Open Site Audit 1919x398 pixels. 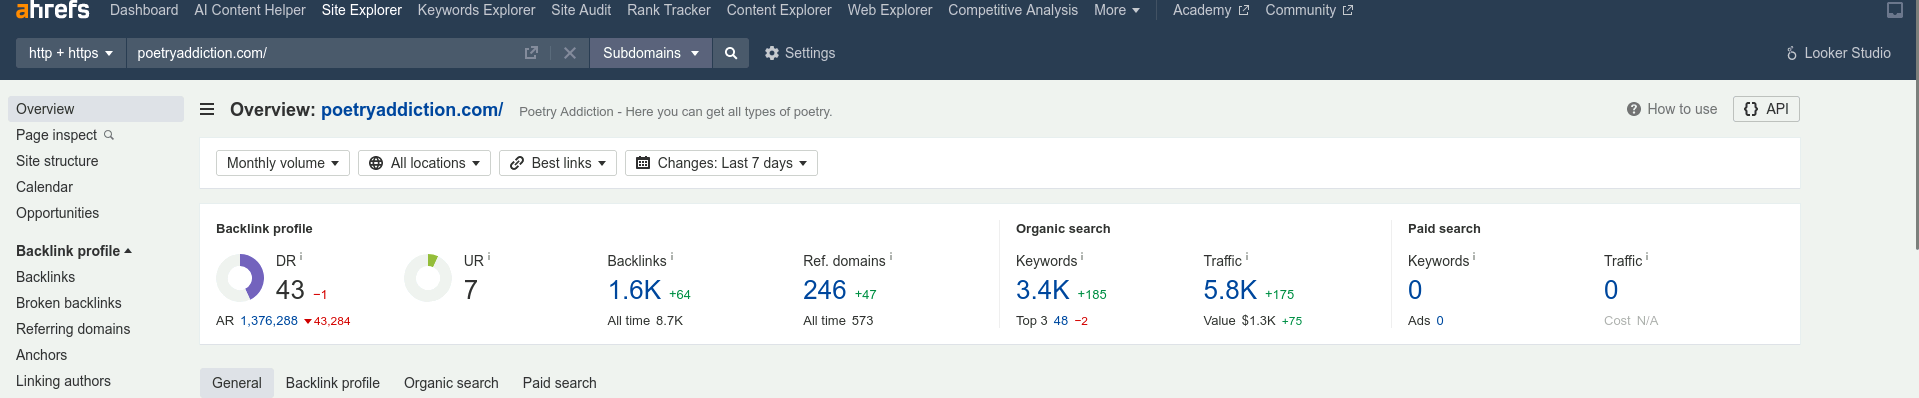click(581, 10)
